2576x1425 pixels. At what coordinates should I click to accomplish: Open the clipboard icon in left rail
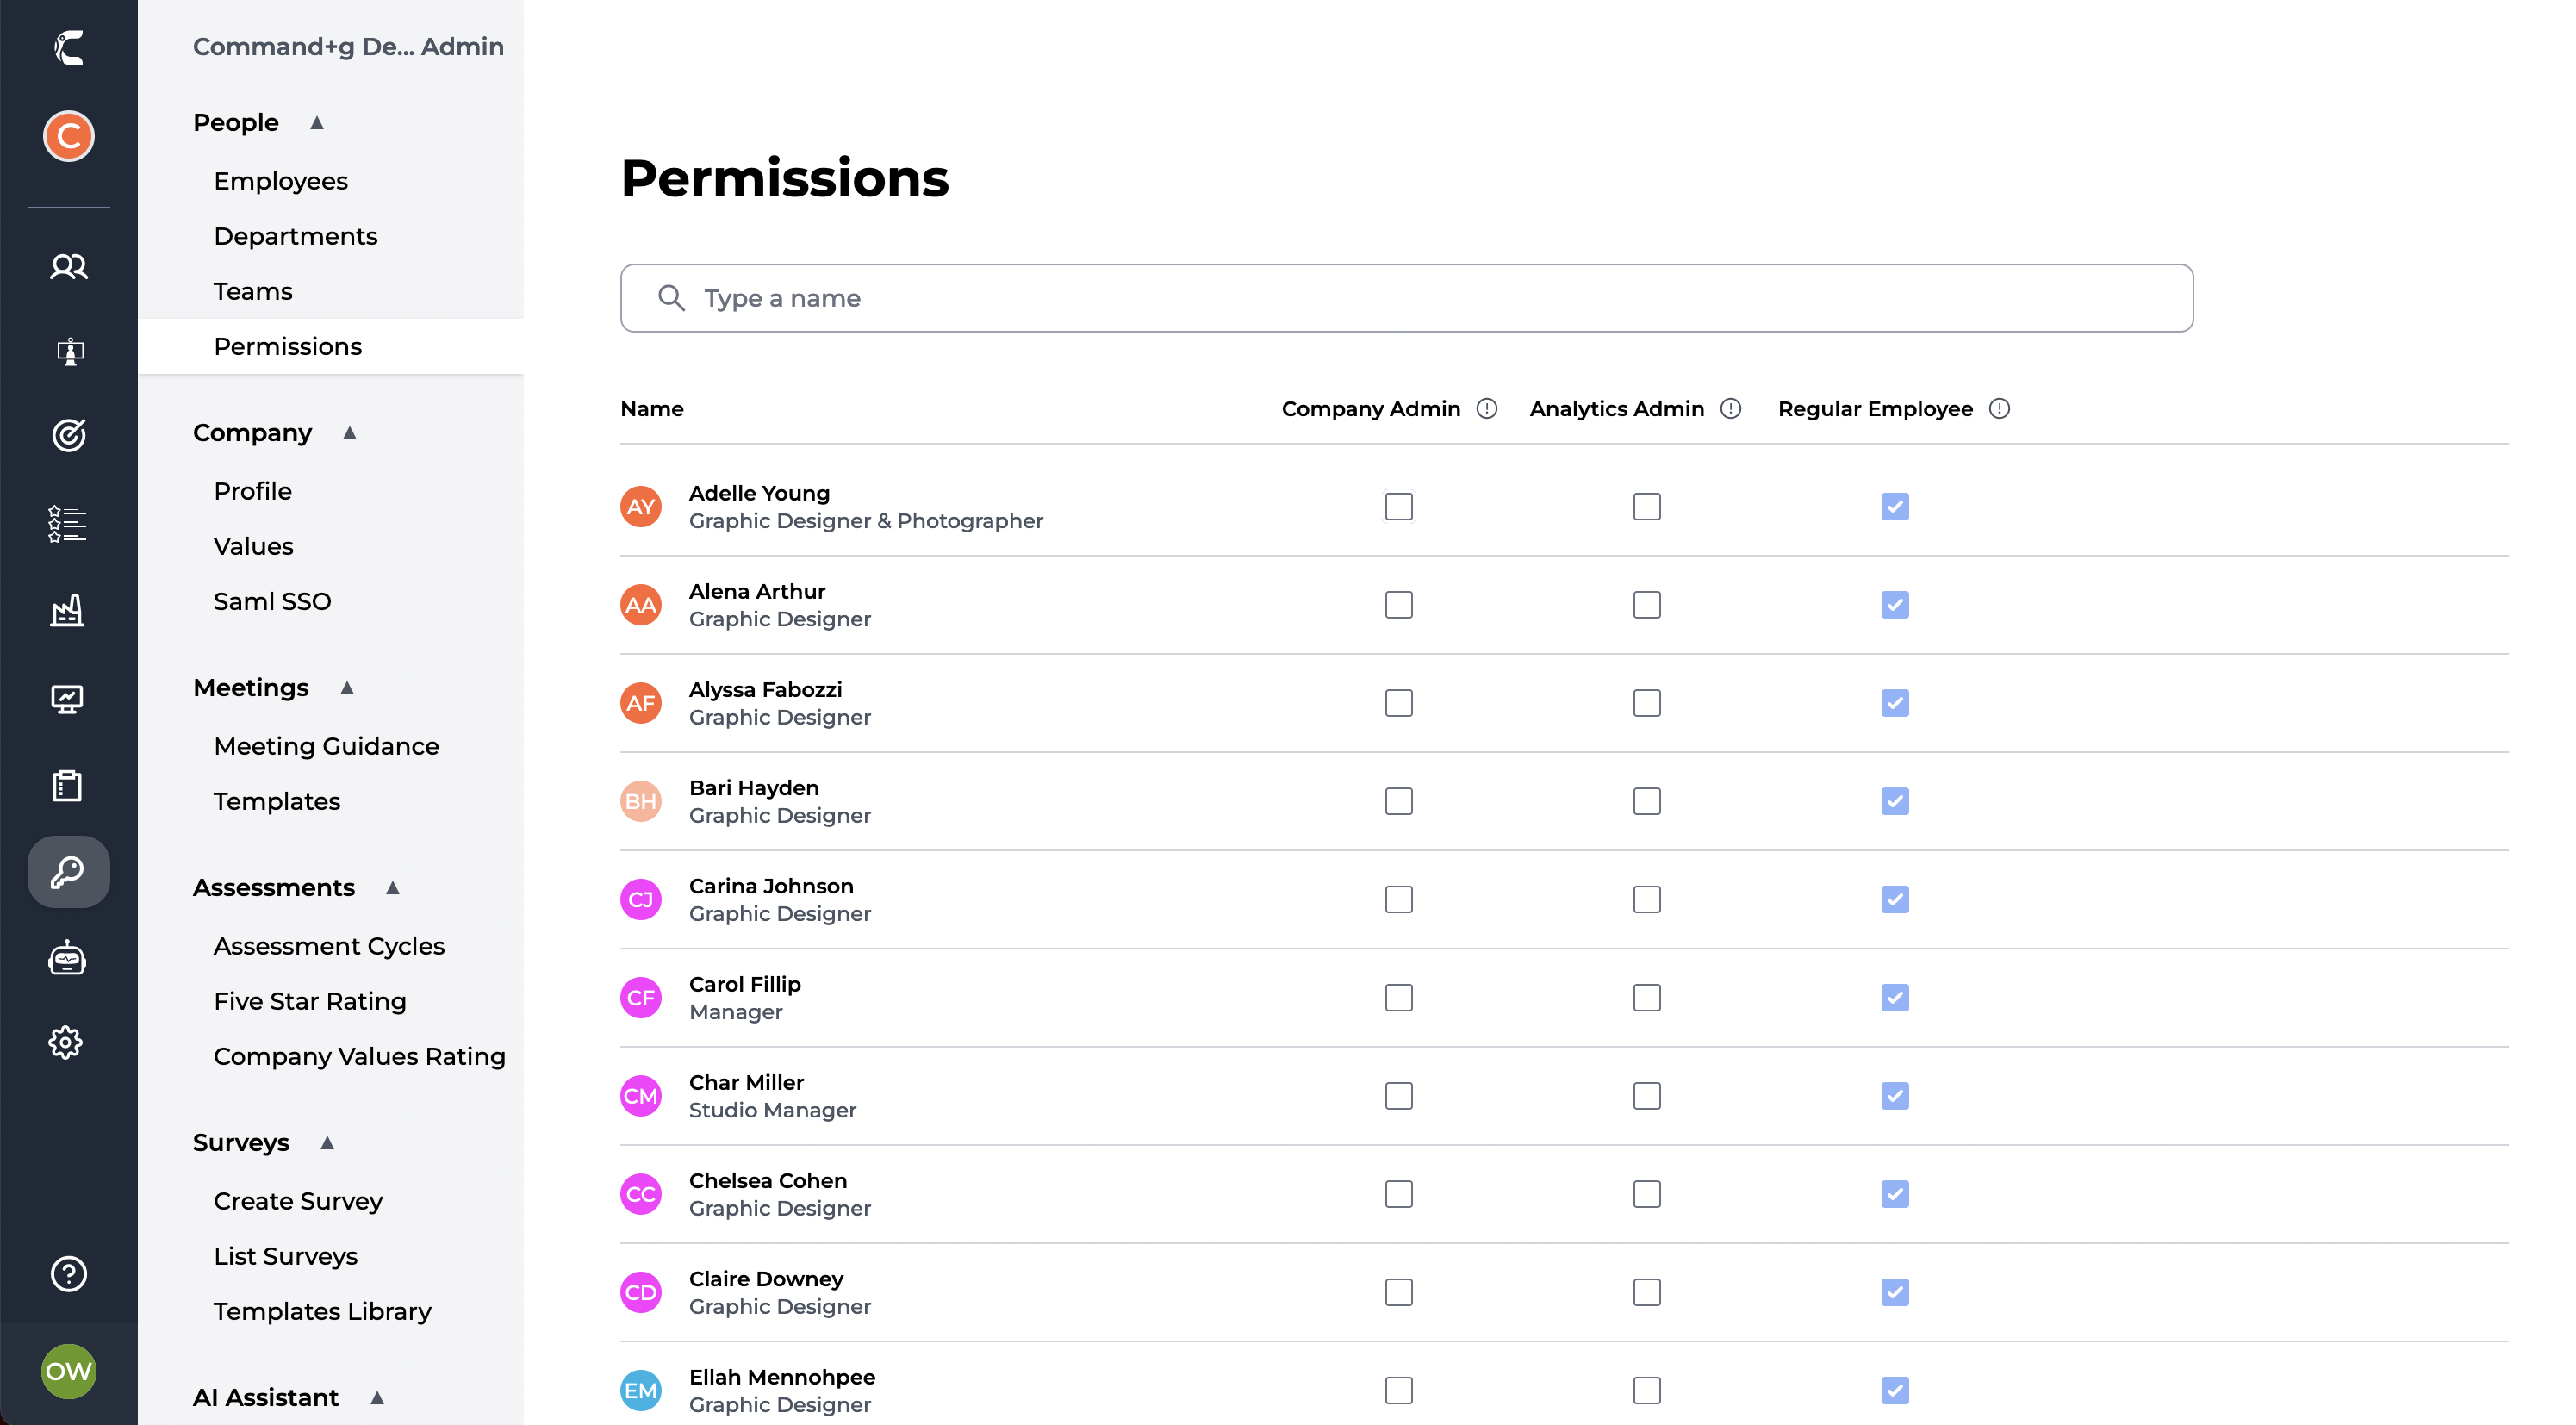pyautogui.click(x=68, y=786)
